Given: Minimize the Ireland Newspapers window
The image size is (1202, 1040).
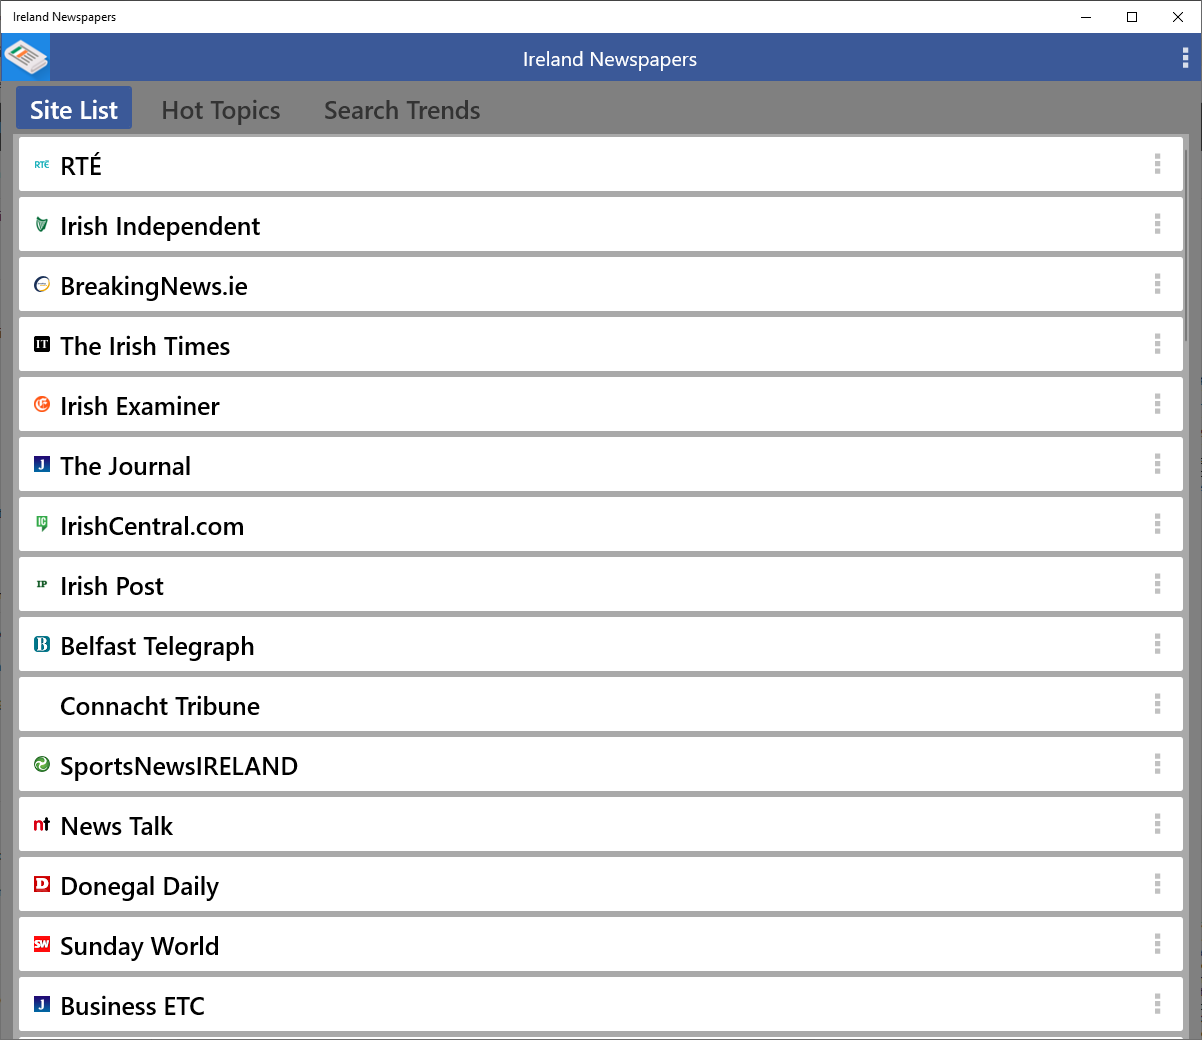Looking at the screenshot, I should point(1086,17).
